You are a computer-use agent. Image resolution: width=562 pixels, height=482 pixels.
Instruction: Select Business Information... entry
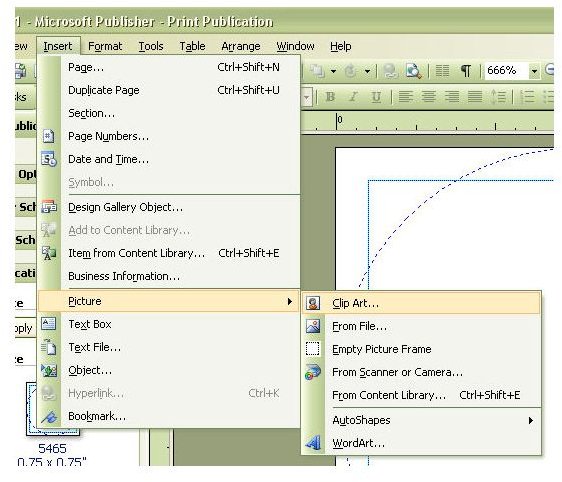[168, 276]
